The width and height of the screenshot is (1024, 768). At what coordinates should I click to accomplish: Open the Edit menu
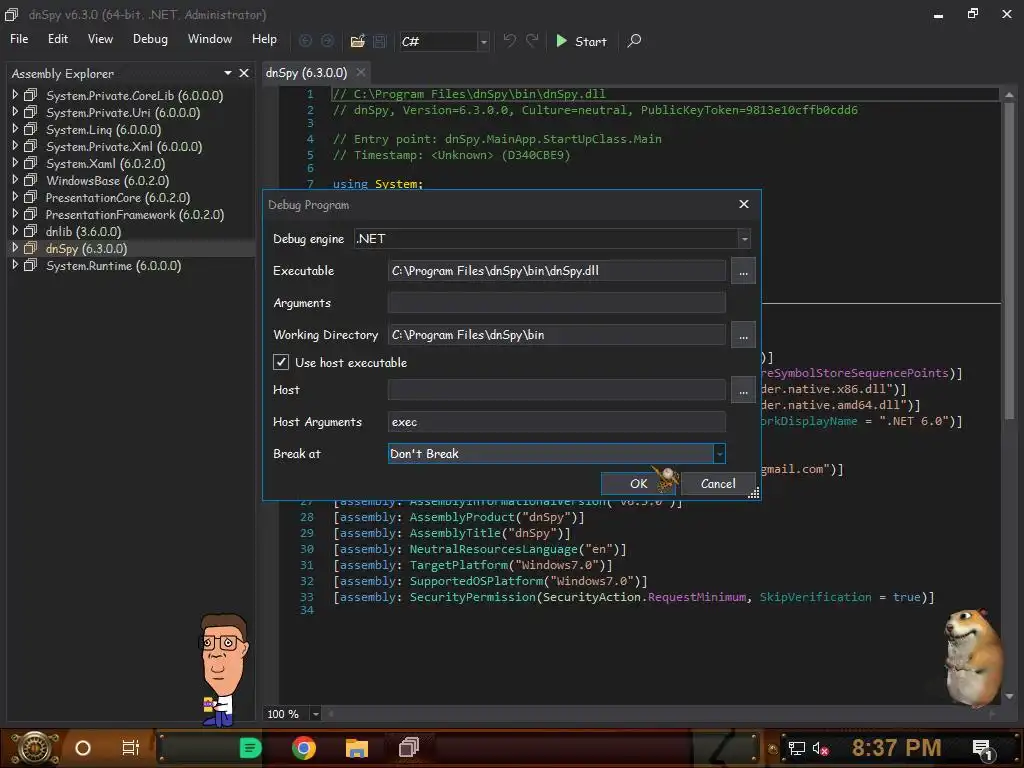pyautogui.click(x=57, y=39)
